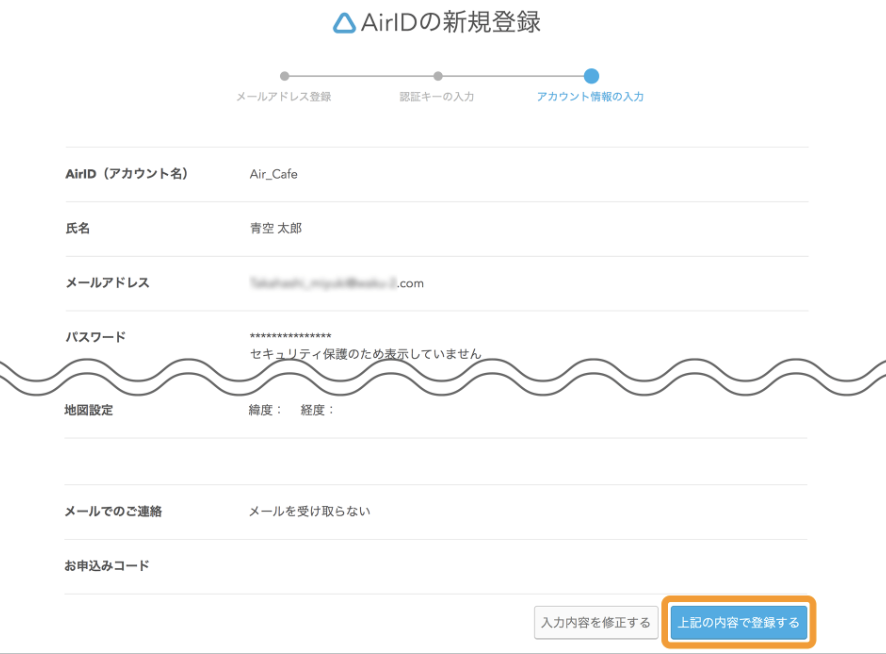886x654 pixels.
Task: Click the 氏名 label
Action: (77, 228)
